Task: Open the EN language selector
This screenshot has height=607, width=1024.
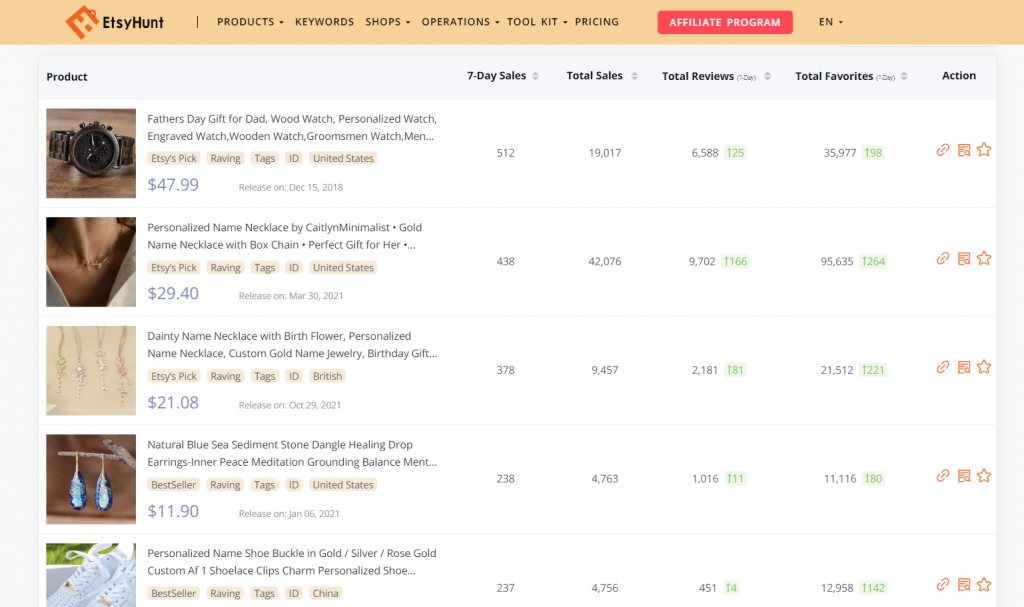Action: pyautogui.click(x=830, y=22)
